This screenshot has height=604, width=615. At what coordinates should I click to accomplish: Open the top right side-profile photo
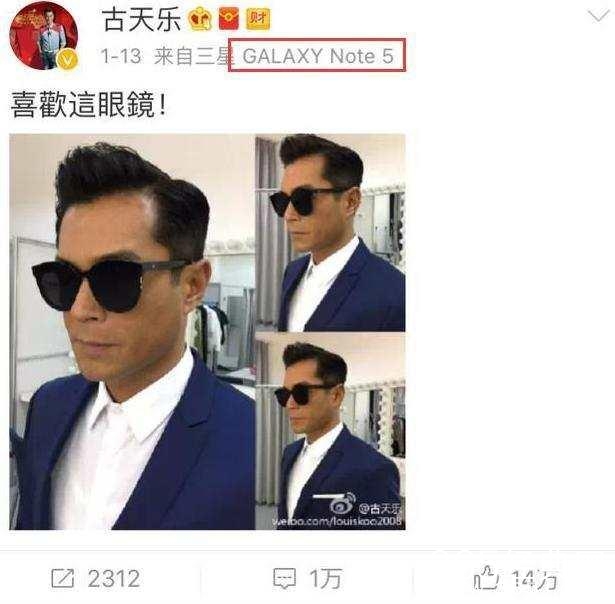click(330, 233)
